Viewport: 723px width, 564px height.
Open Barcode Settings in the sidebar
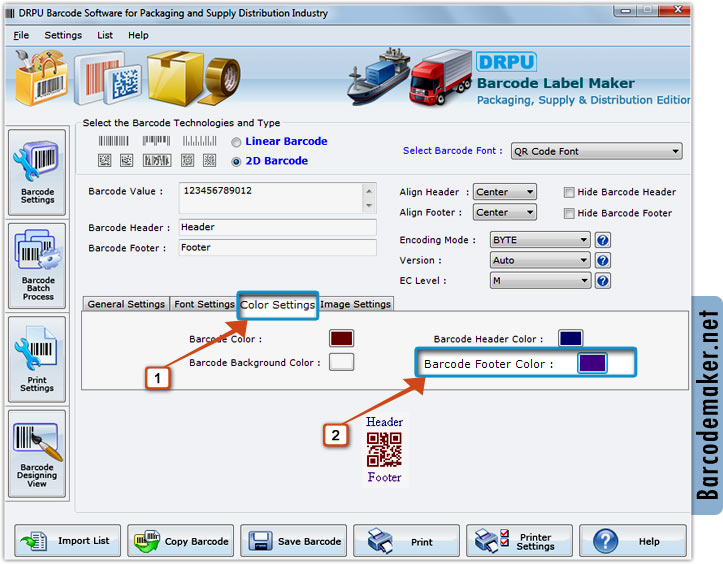point(37,172)
